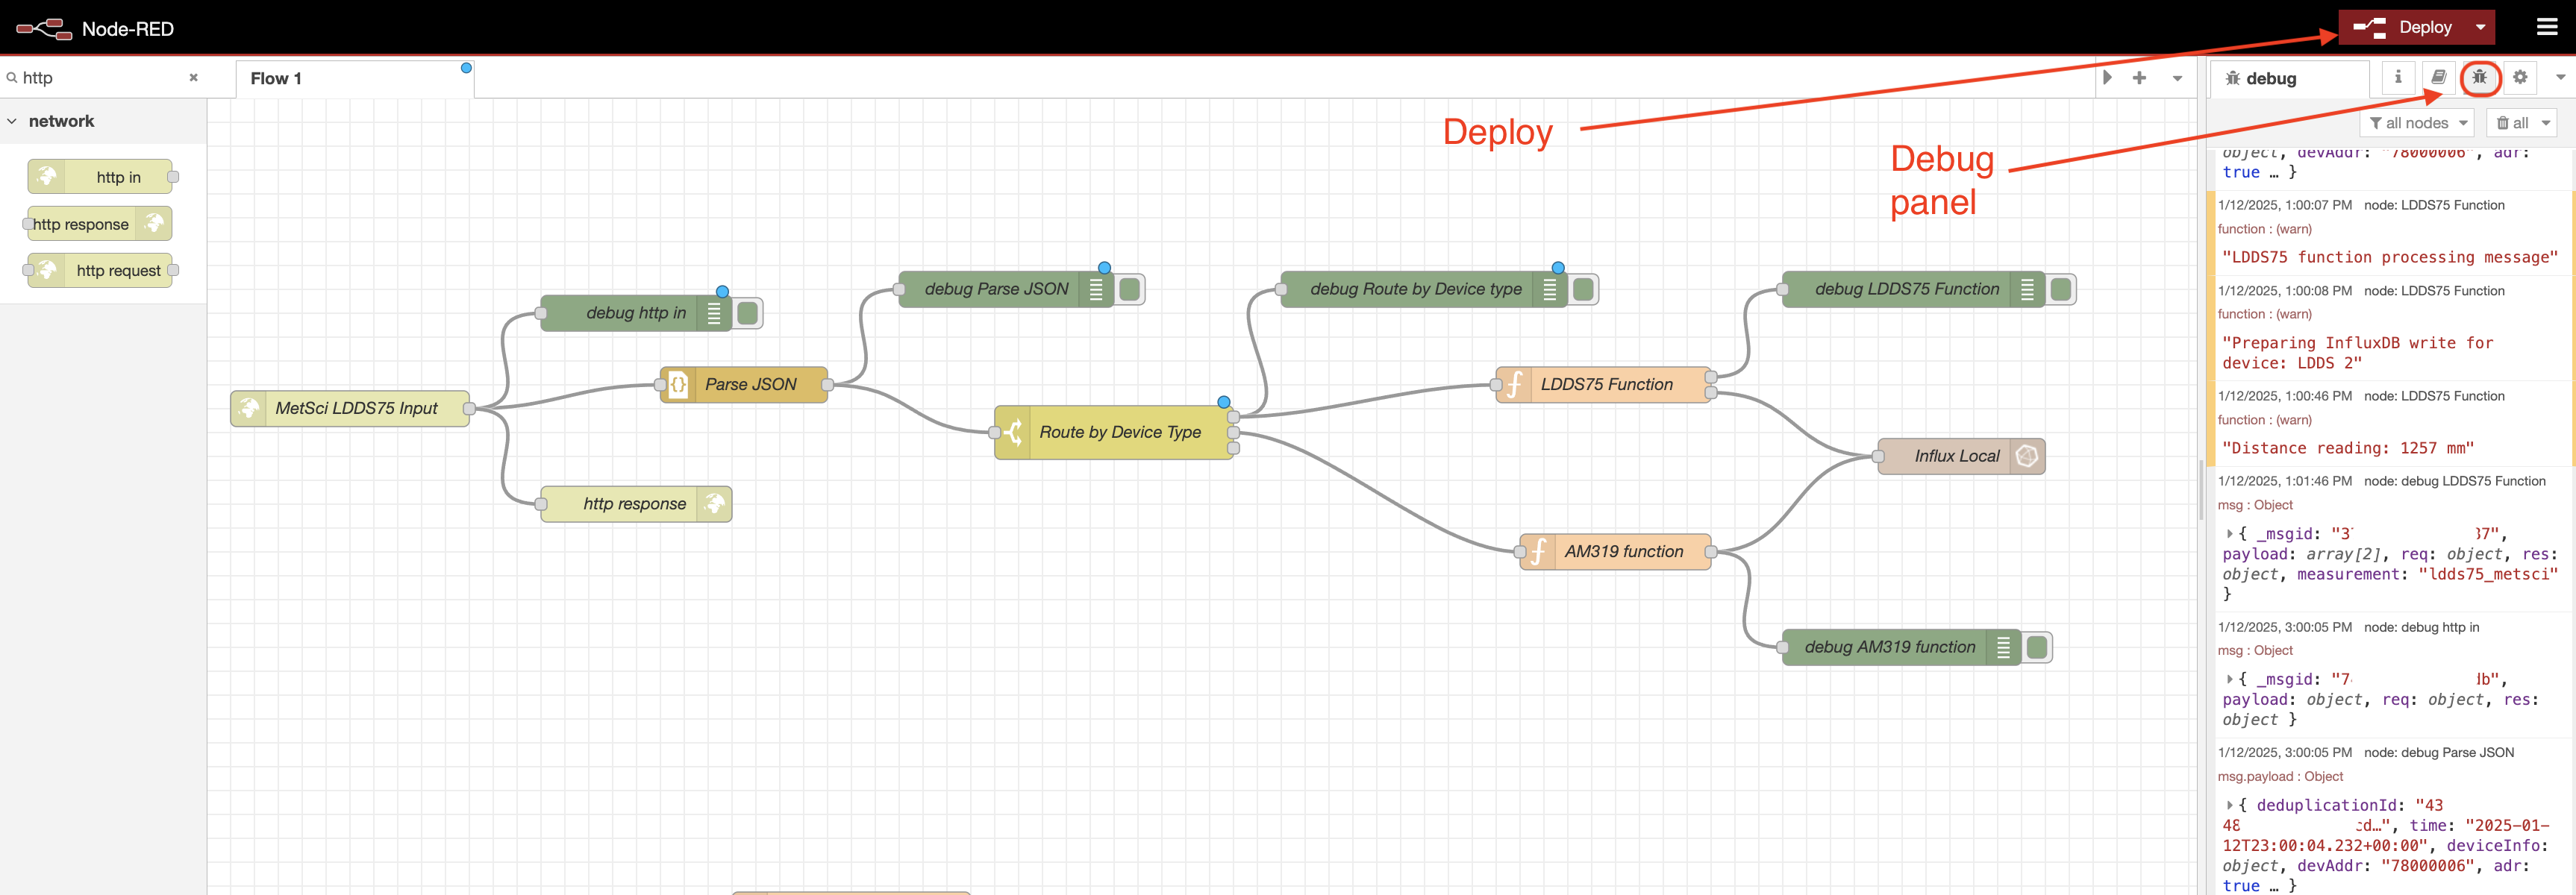2576x895 pixels.
Task: Clear all debug messages button
Action: pyautogui.click(x=2512, y=123)
